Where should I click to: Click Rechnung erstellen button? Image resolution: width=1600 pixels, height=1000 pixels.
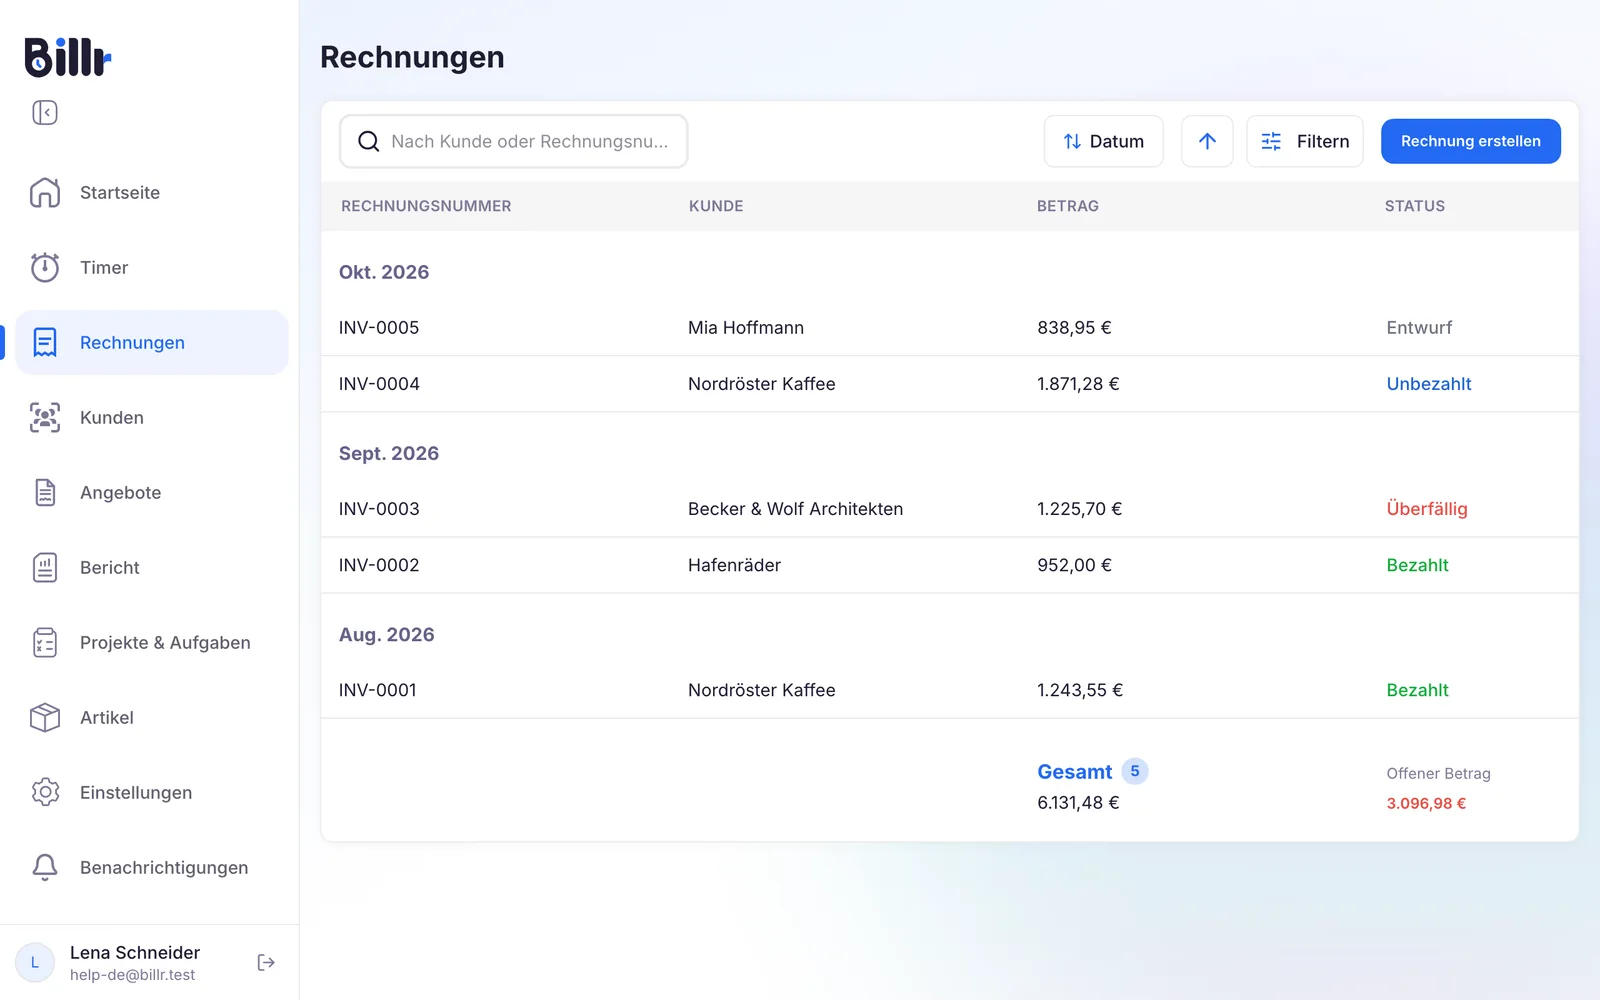pos(1470,141)
